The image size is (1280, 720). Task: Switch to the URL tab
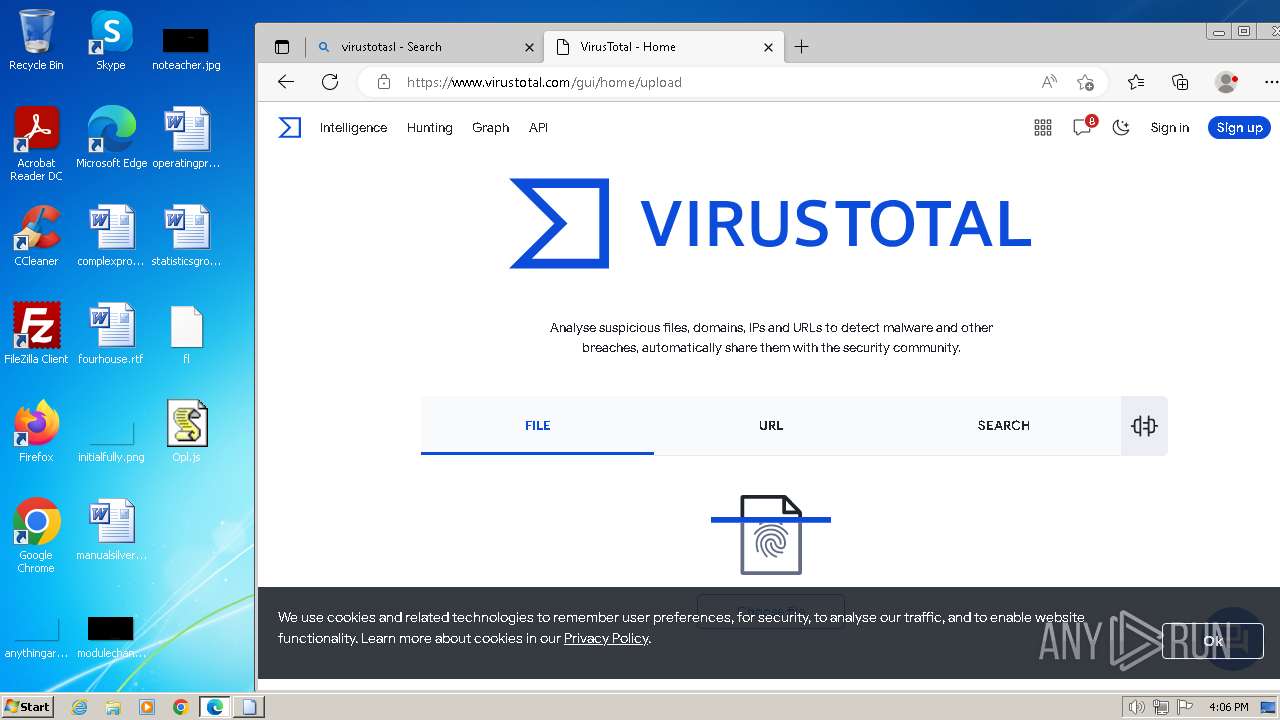[771, 426]
